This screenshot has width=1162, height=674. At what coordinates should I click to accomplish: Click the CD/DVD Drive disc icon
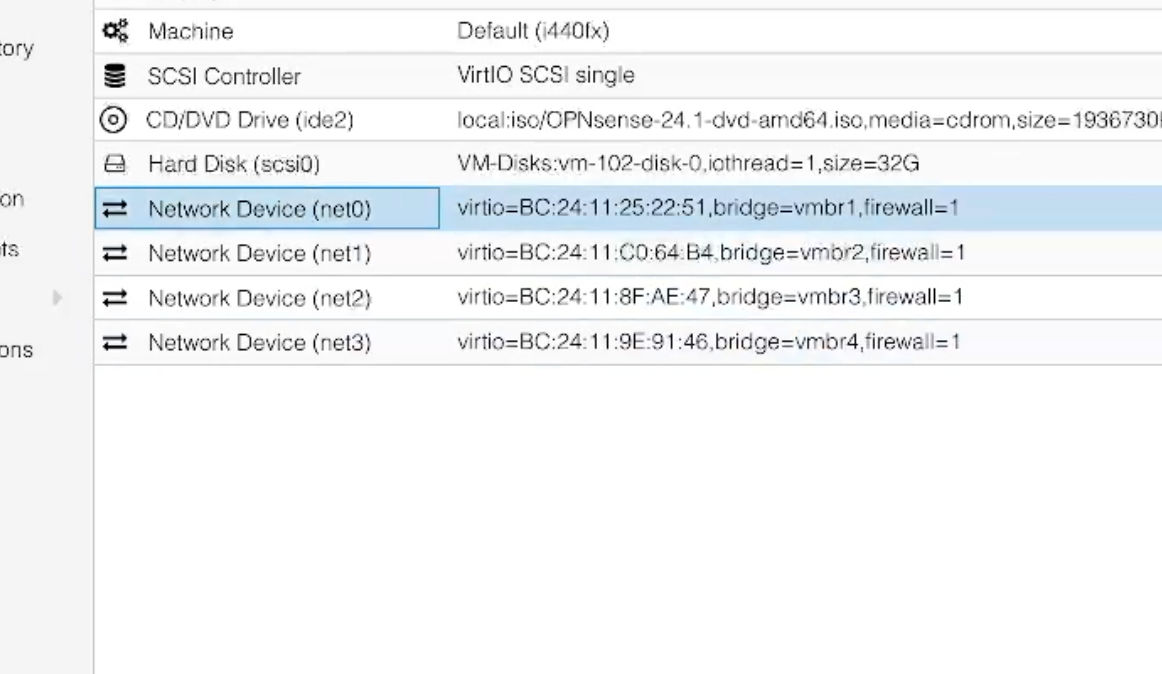(114, 121)
